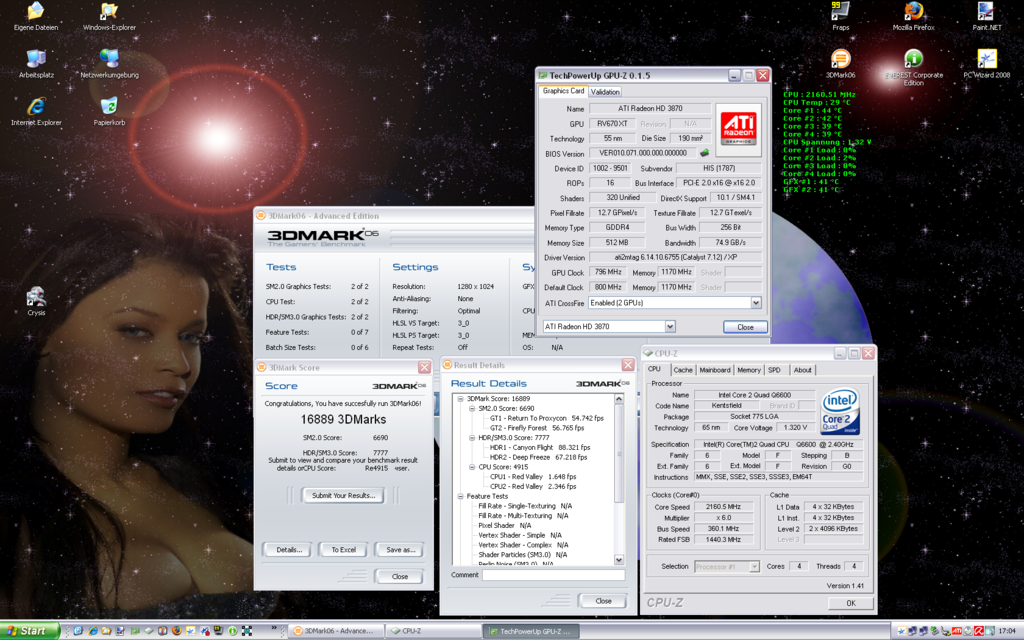Launch Firefox from the Quick Launch bar
The width and height of the screenshot is (1024, 640).
(x=176, y=631)
